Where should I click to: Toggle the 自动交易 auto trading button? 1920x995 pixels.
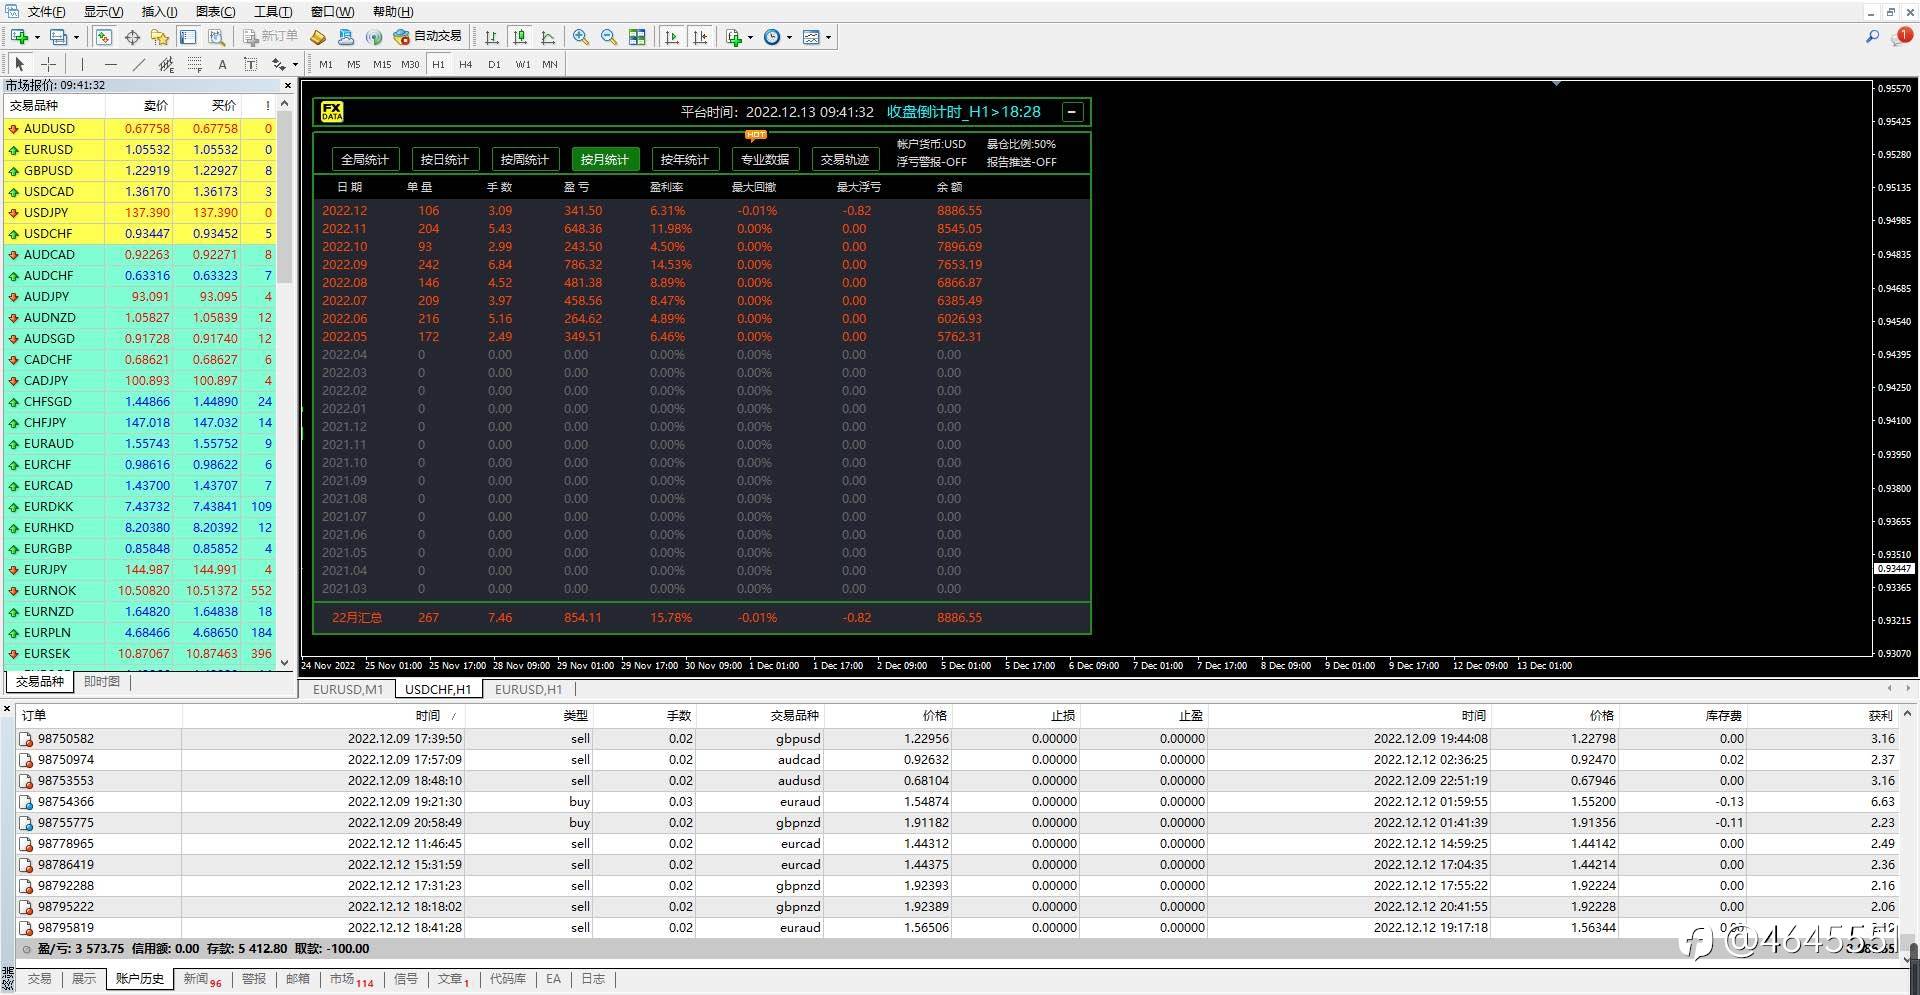[x=428, y=37]
